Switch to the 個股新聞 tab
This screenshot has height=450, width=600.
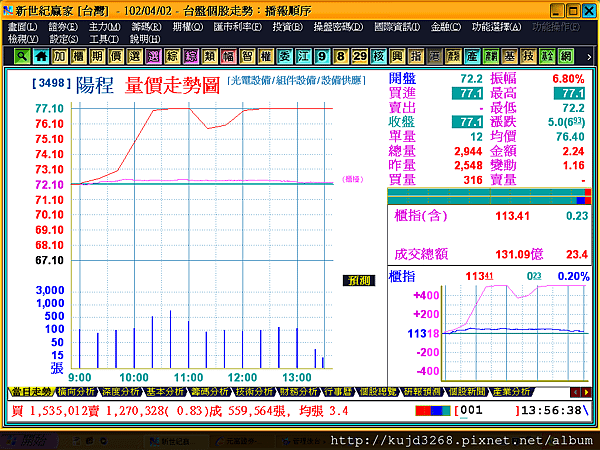(x=467, y=392)
